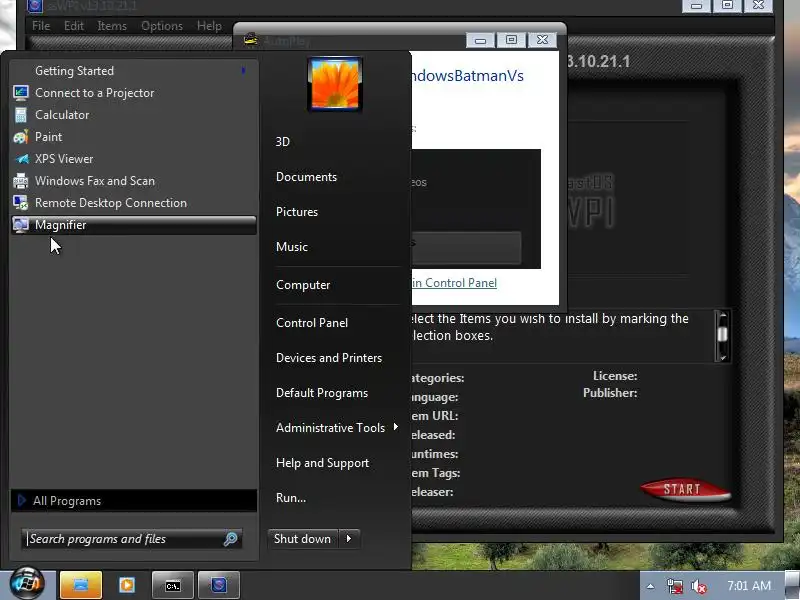Open Devices and Printers
Screen dimensions: 800x600
point(329,358)
